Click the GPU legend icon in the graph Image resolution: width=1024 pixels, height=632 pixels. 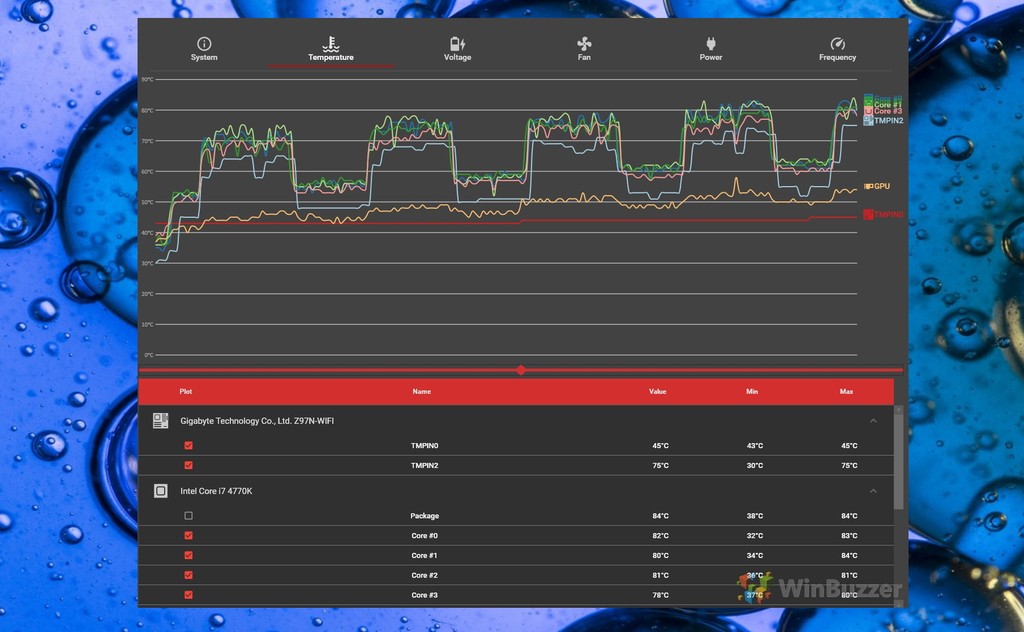[x=868, y=186]
